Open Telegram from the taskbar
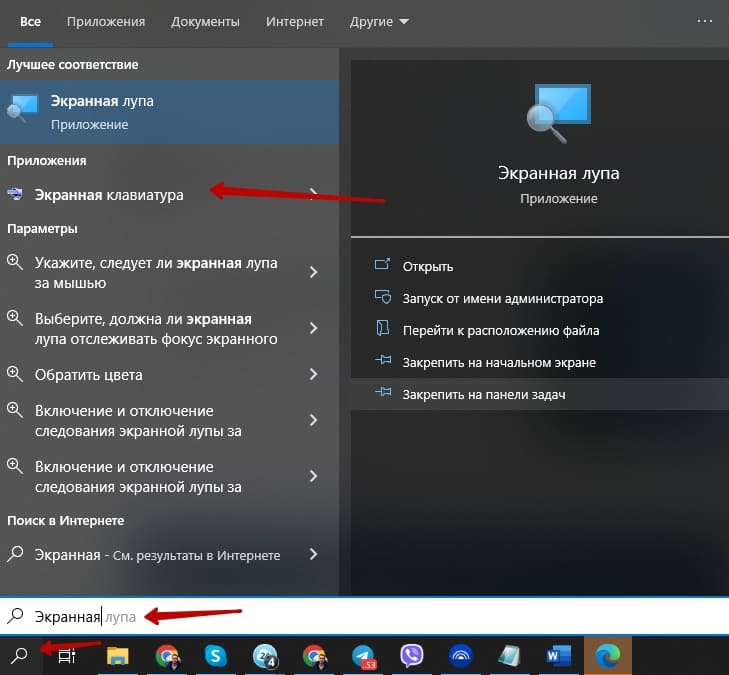This screenshot has width=729, height=675. click(x=363, y=656)
